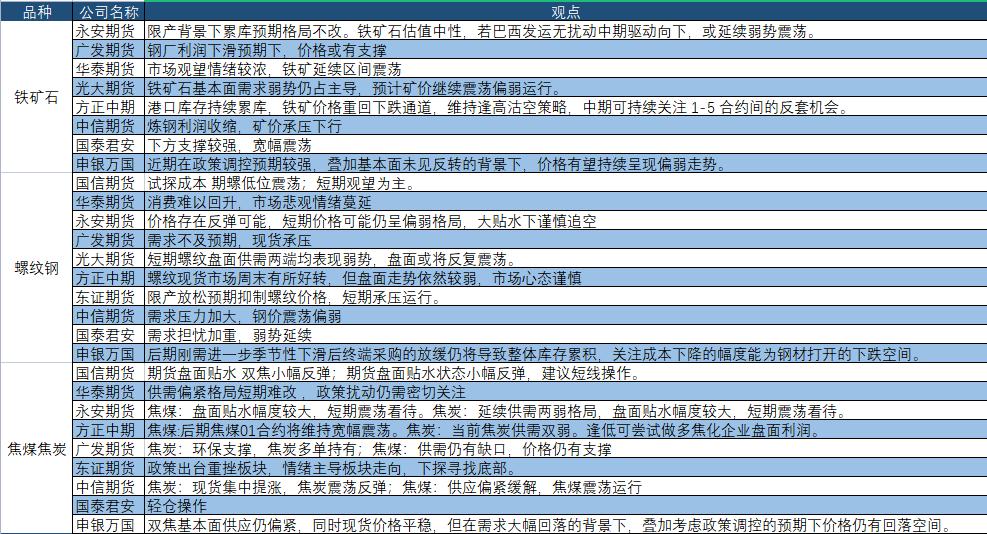Click 中信期货 beside 炼钢利润收缩

(x=109, y=126)
